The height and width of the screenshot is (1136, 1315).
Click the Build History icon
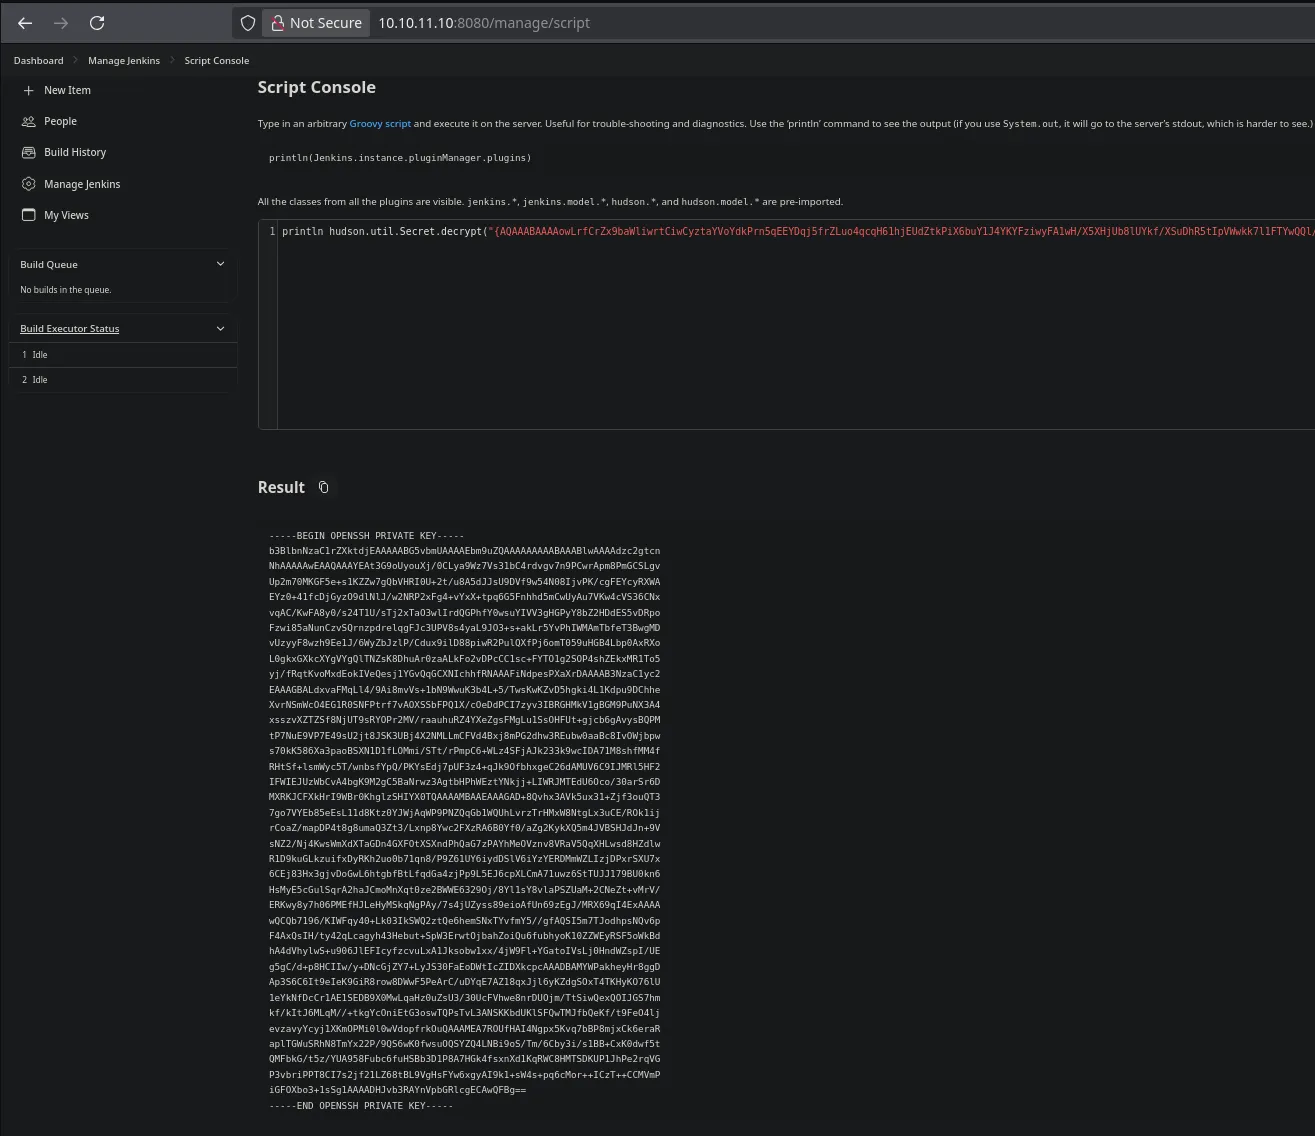(28, 152)
